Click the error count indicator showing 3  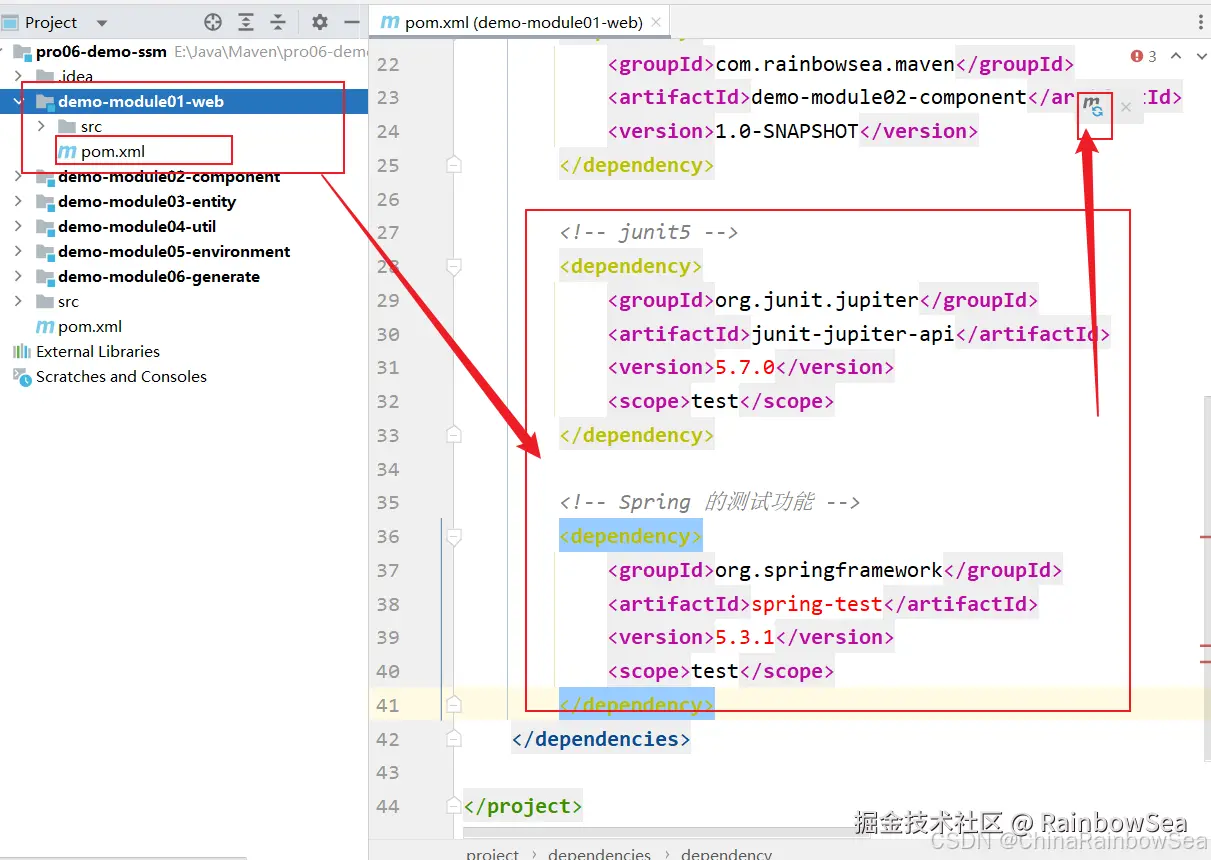click(1144, 57)
